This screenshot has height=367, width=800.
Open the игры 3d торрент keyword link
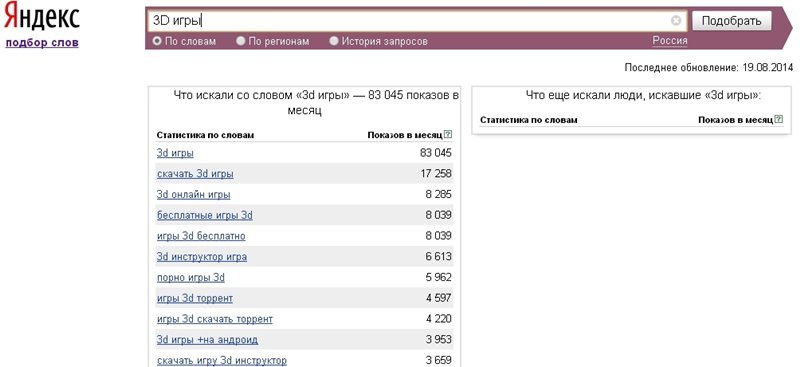(x=195, y=298)
